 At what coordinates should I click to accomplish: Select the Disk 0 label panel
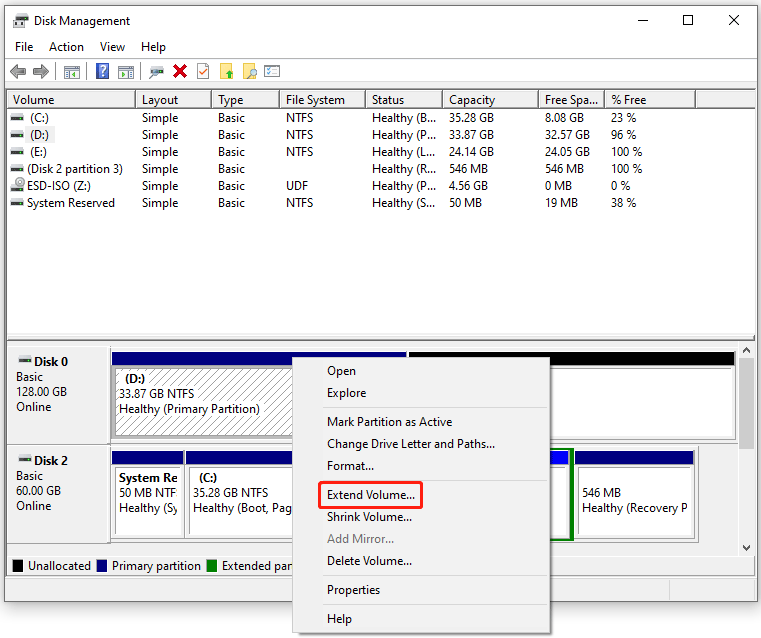(58, 394)
